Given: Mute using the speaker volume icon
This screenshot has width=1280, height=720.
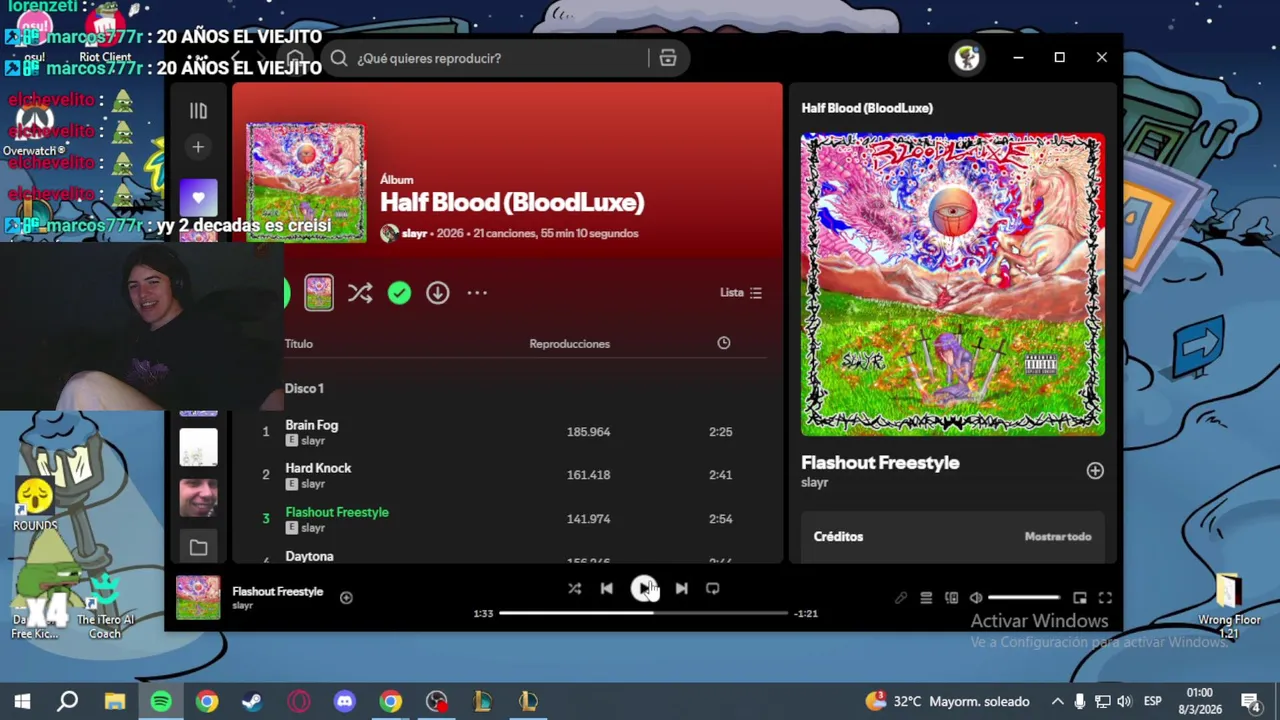Looking at the screenshot, I should [976, 598].
